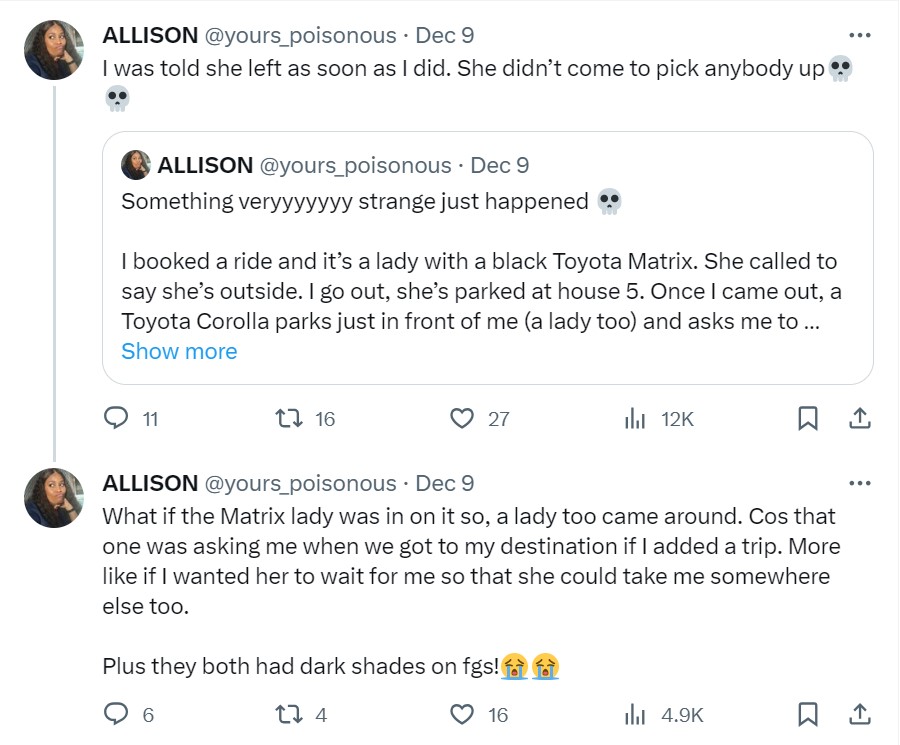900x745 pixels.
Task: Like the second tweet with 16 likes
Action: pyautogui.click(x=462, y=714)
